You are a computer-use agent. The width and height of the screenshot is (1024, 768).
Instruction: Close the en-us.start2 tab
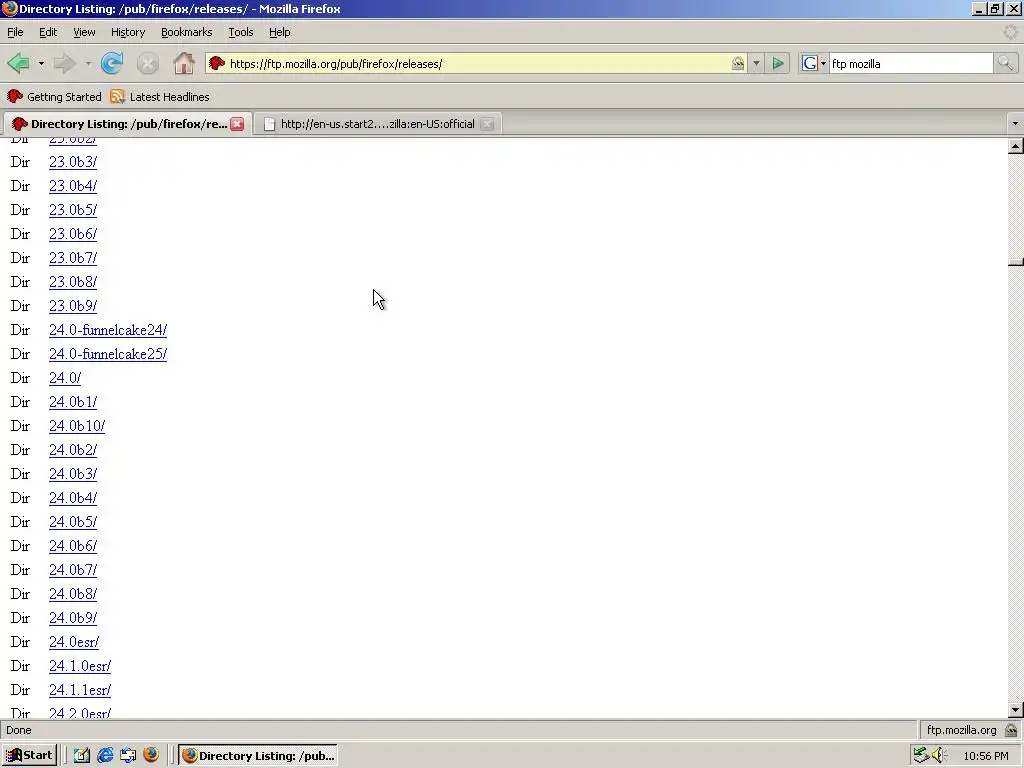coord(487,124)
